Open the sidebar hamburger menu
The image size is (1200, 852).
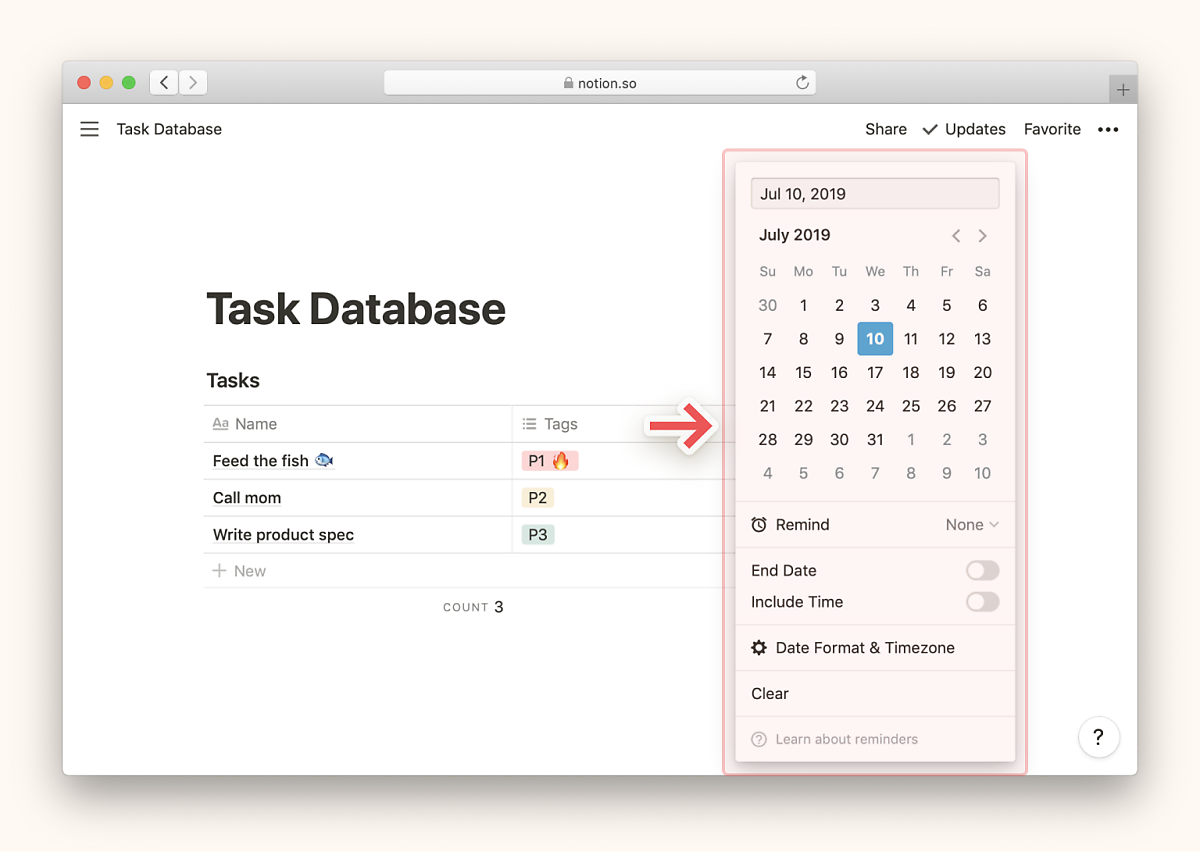90,129
